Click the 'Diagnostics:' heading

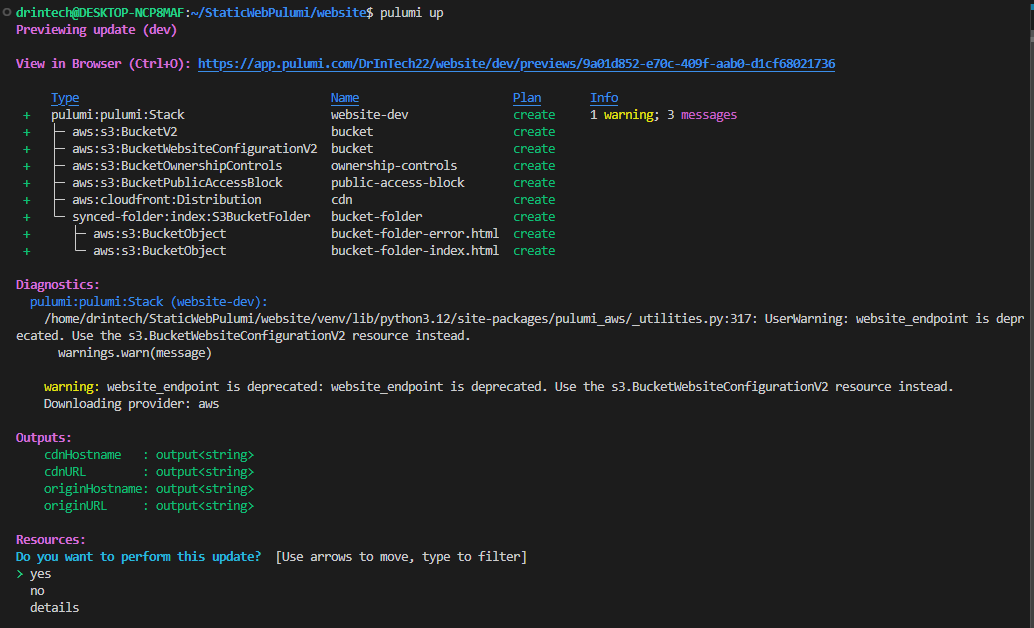pyautogui.click(x=58, y=285)
